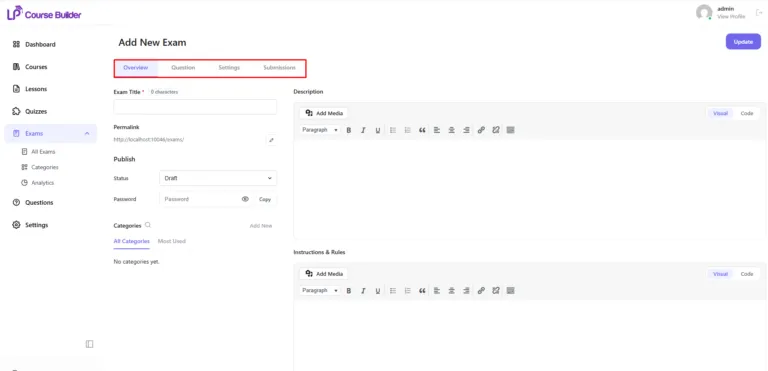Image resolution: width=768 pixels, height=371 pixels.
Task: Switch to the Overview tab
Action: [x=136, y=68]
